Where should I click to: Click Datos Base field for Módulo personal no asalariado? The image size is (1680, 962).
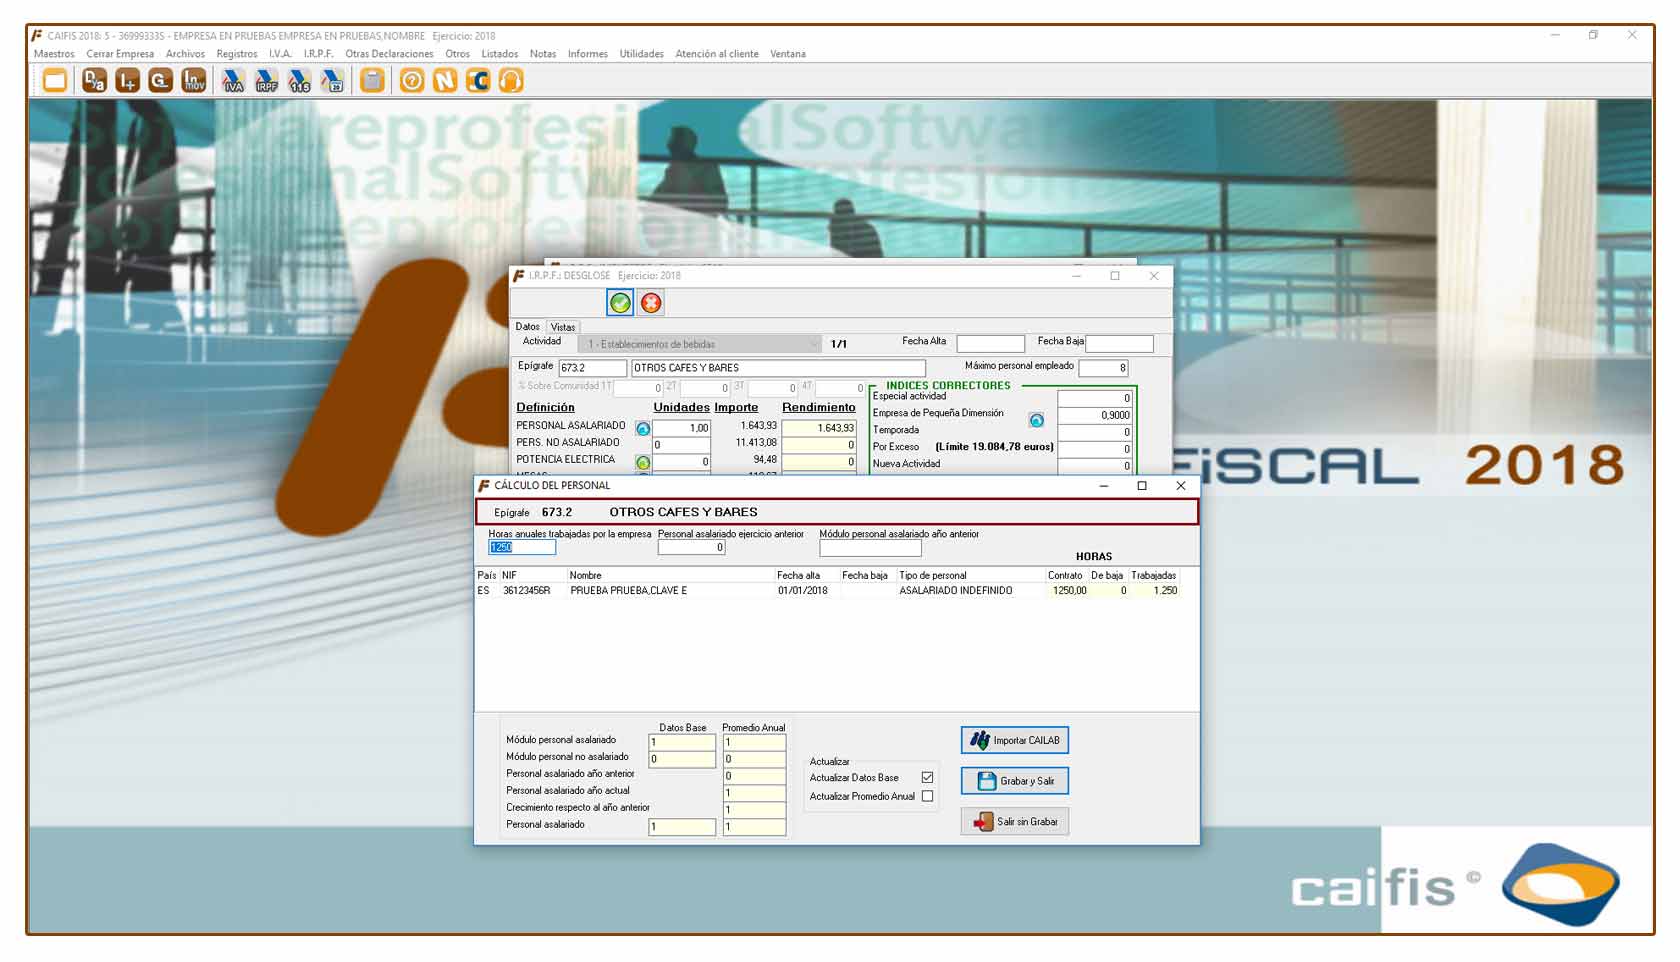(682, 759)
